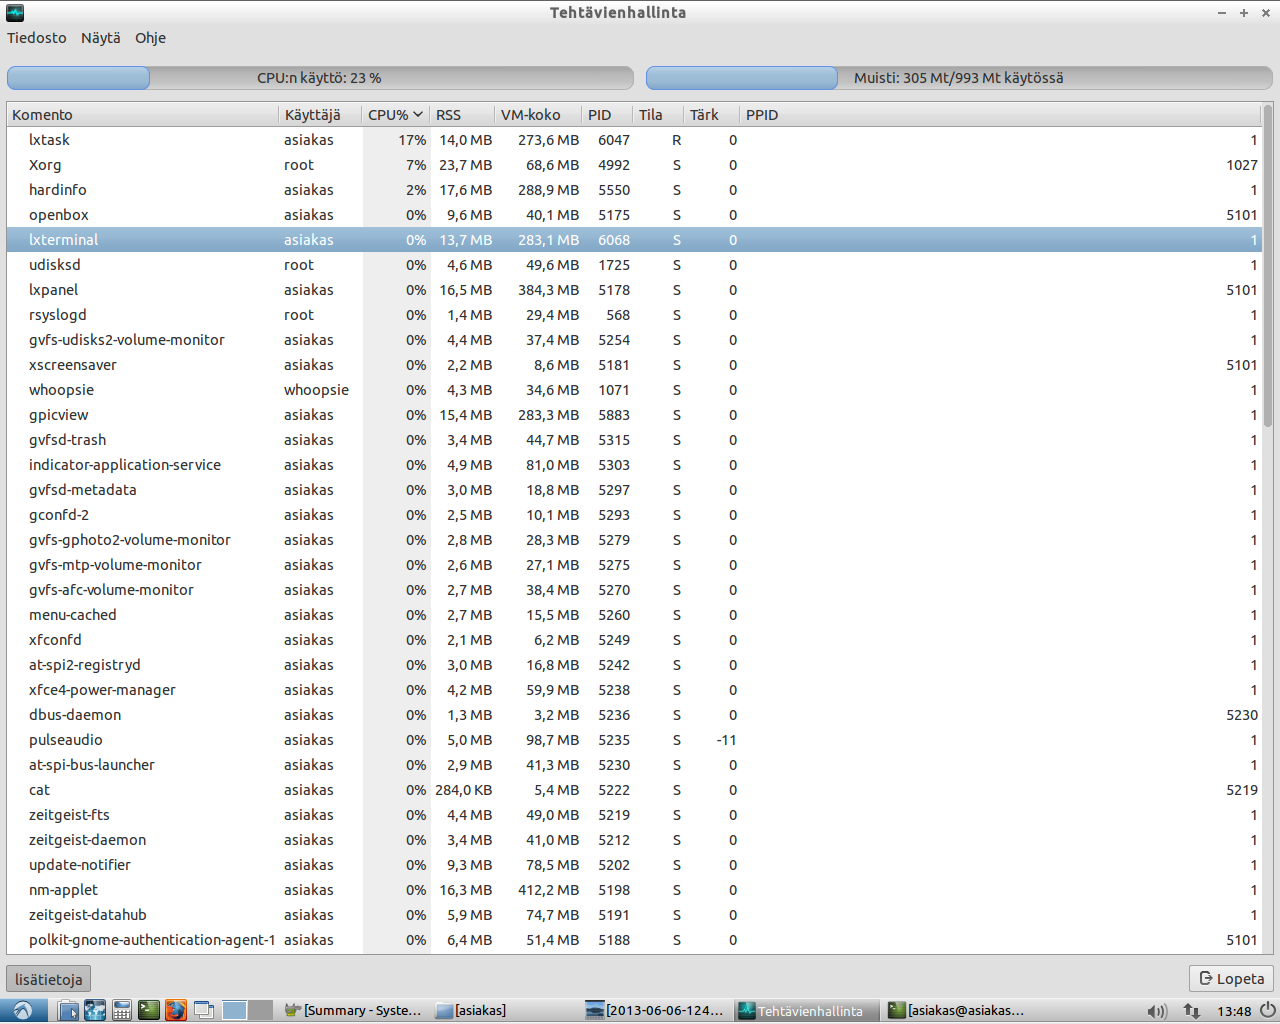Open the Ohje menu
Viewport: 1280px width, 1024px height.
tap(151, 38)
